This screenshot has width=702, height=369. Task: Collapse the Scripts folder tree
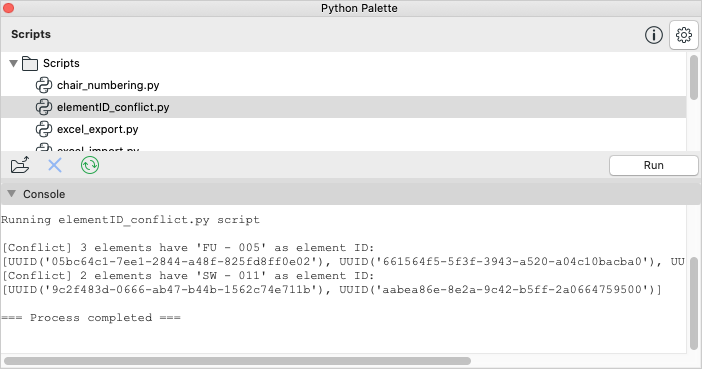[x=13, y=64]
